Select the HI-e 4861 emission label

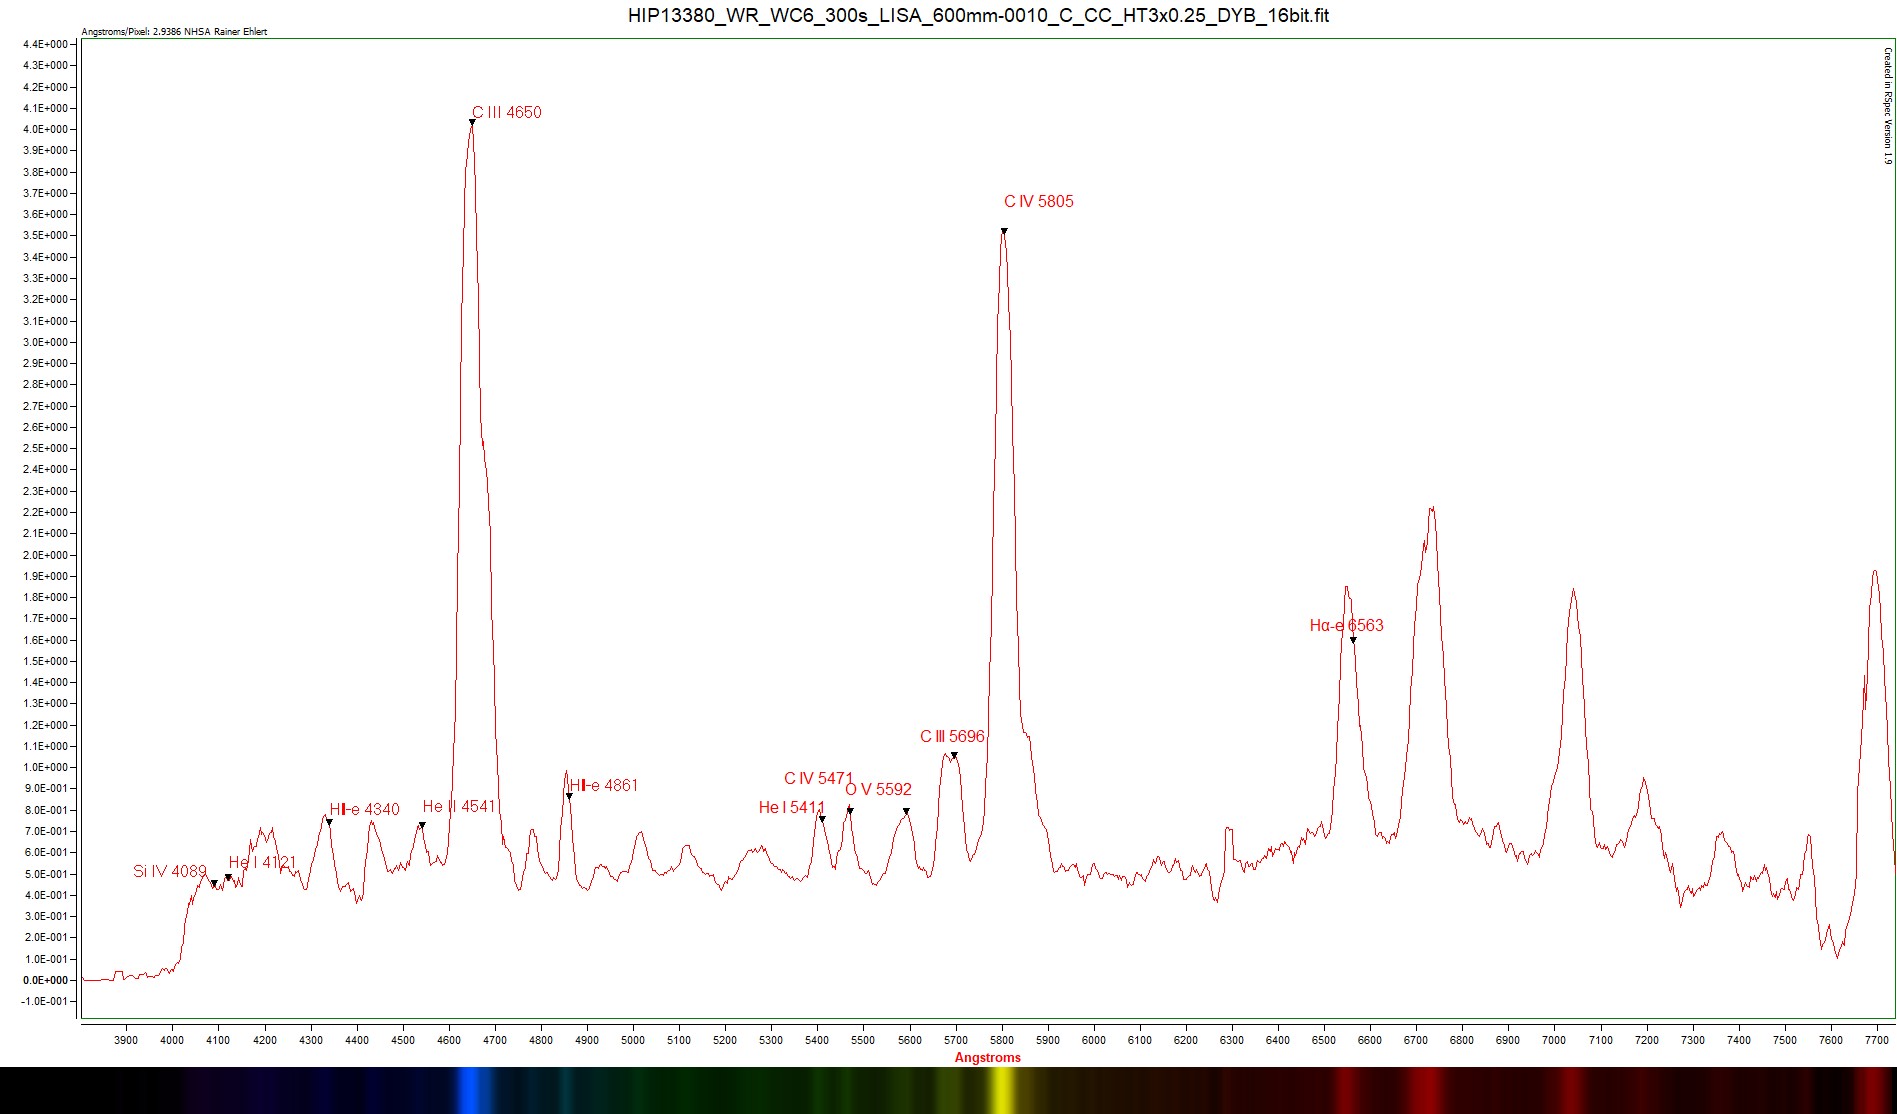(x=603, y=785)
